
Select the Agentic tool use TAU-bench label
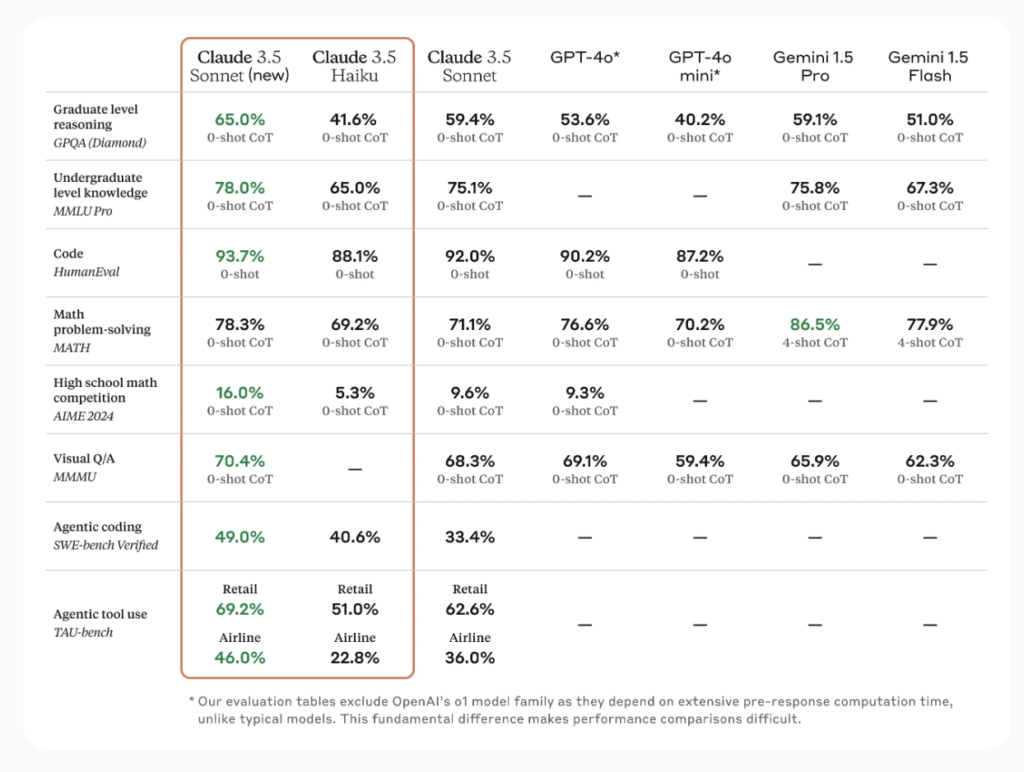(100, 622)
